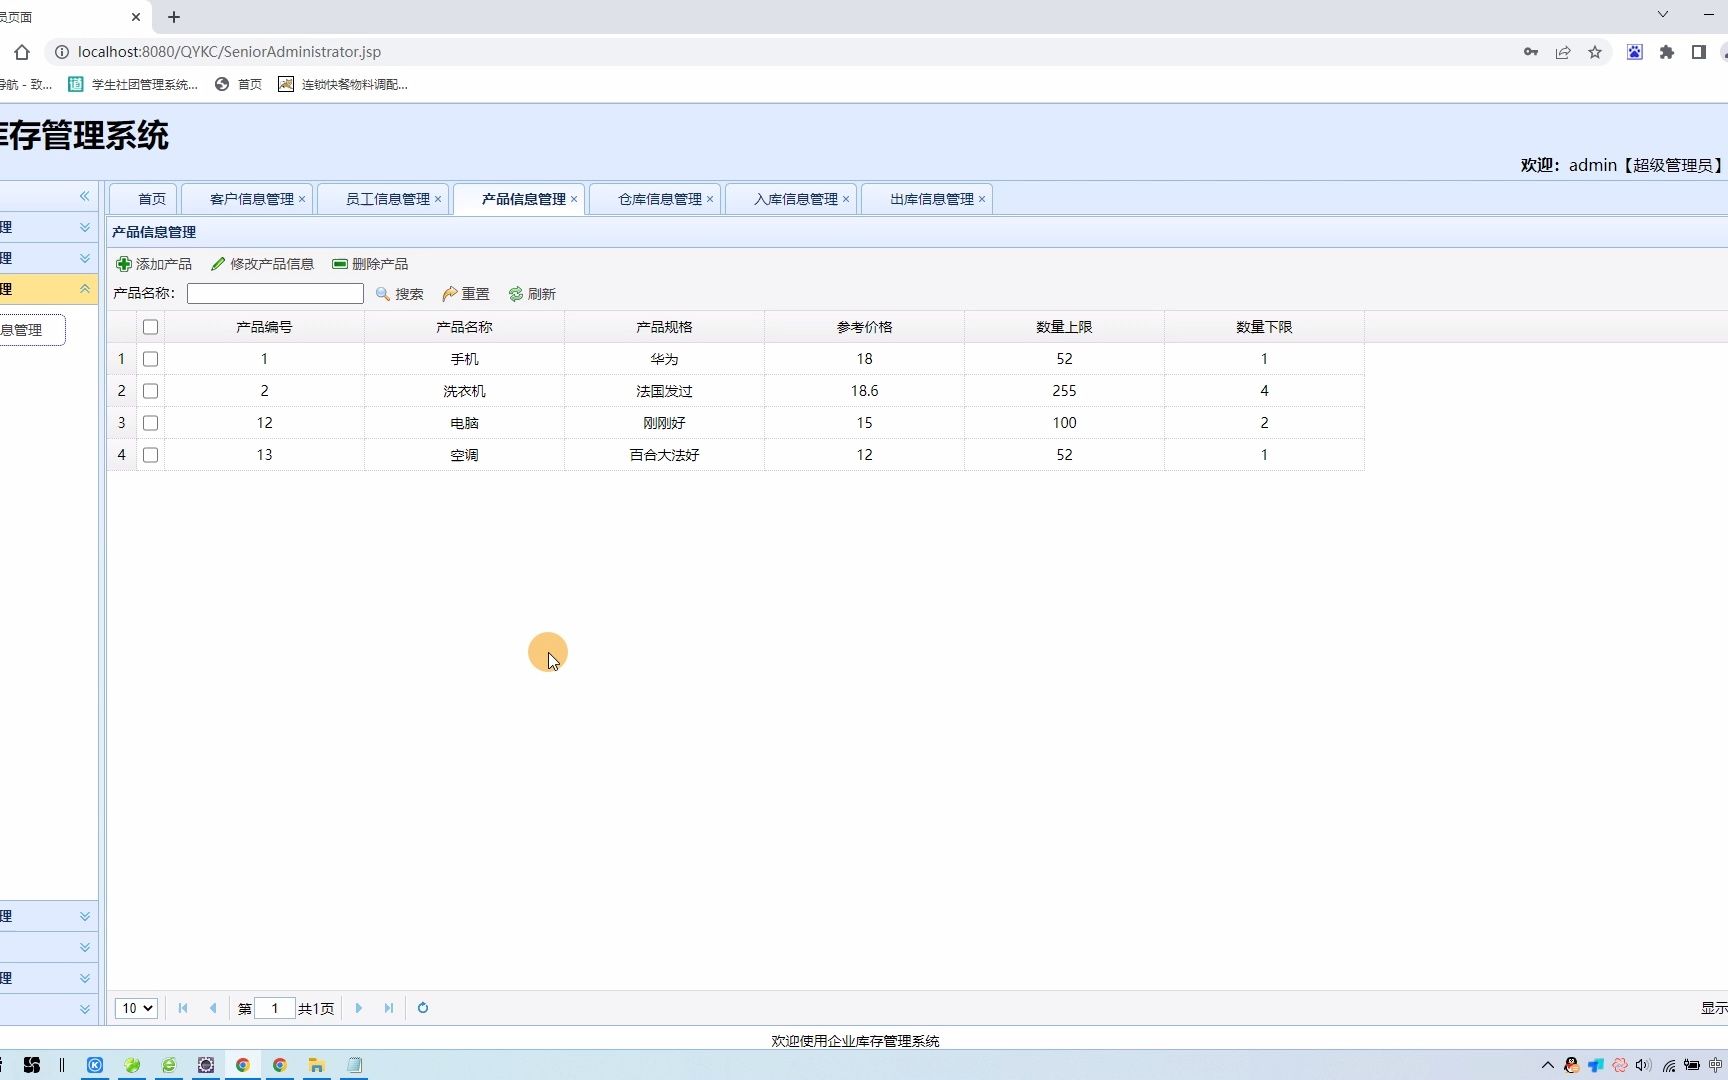Close the 产品信息管理 tab
The image size is (1728, 1080).
coord(574,199)
